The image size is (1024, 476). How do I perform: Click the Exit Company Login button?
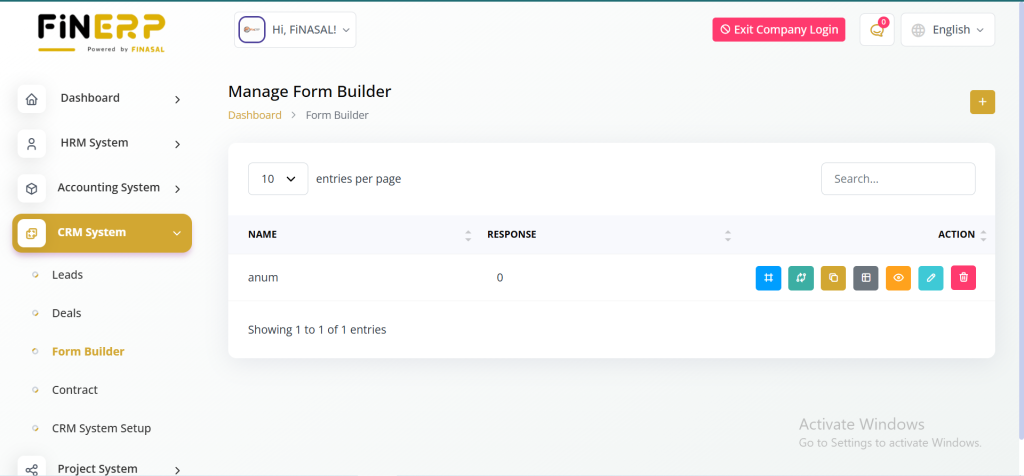(778, 30)
